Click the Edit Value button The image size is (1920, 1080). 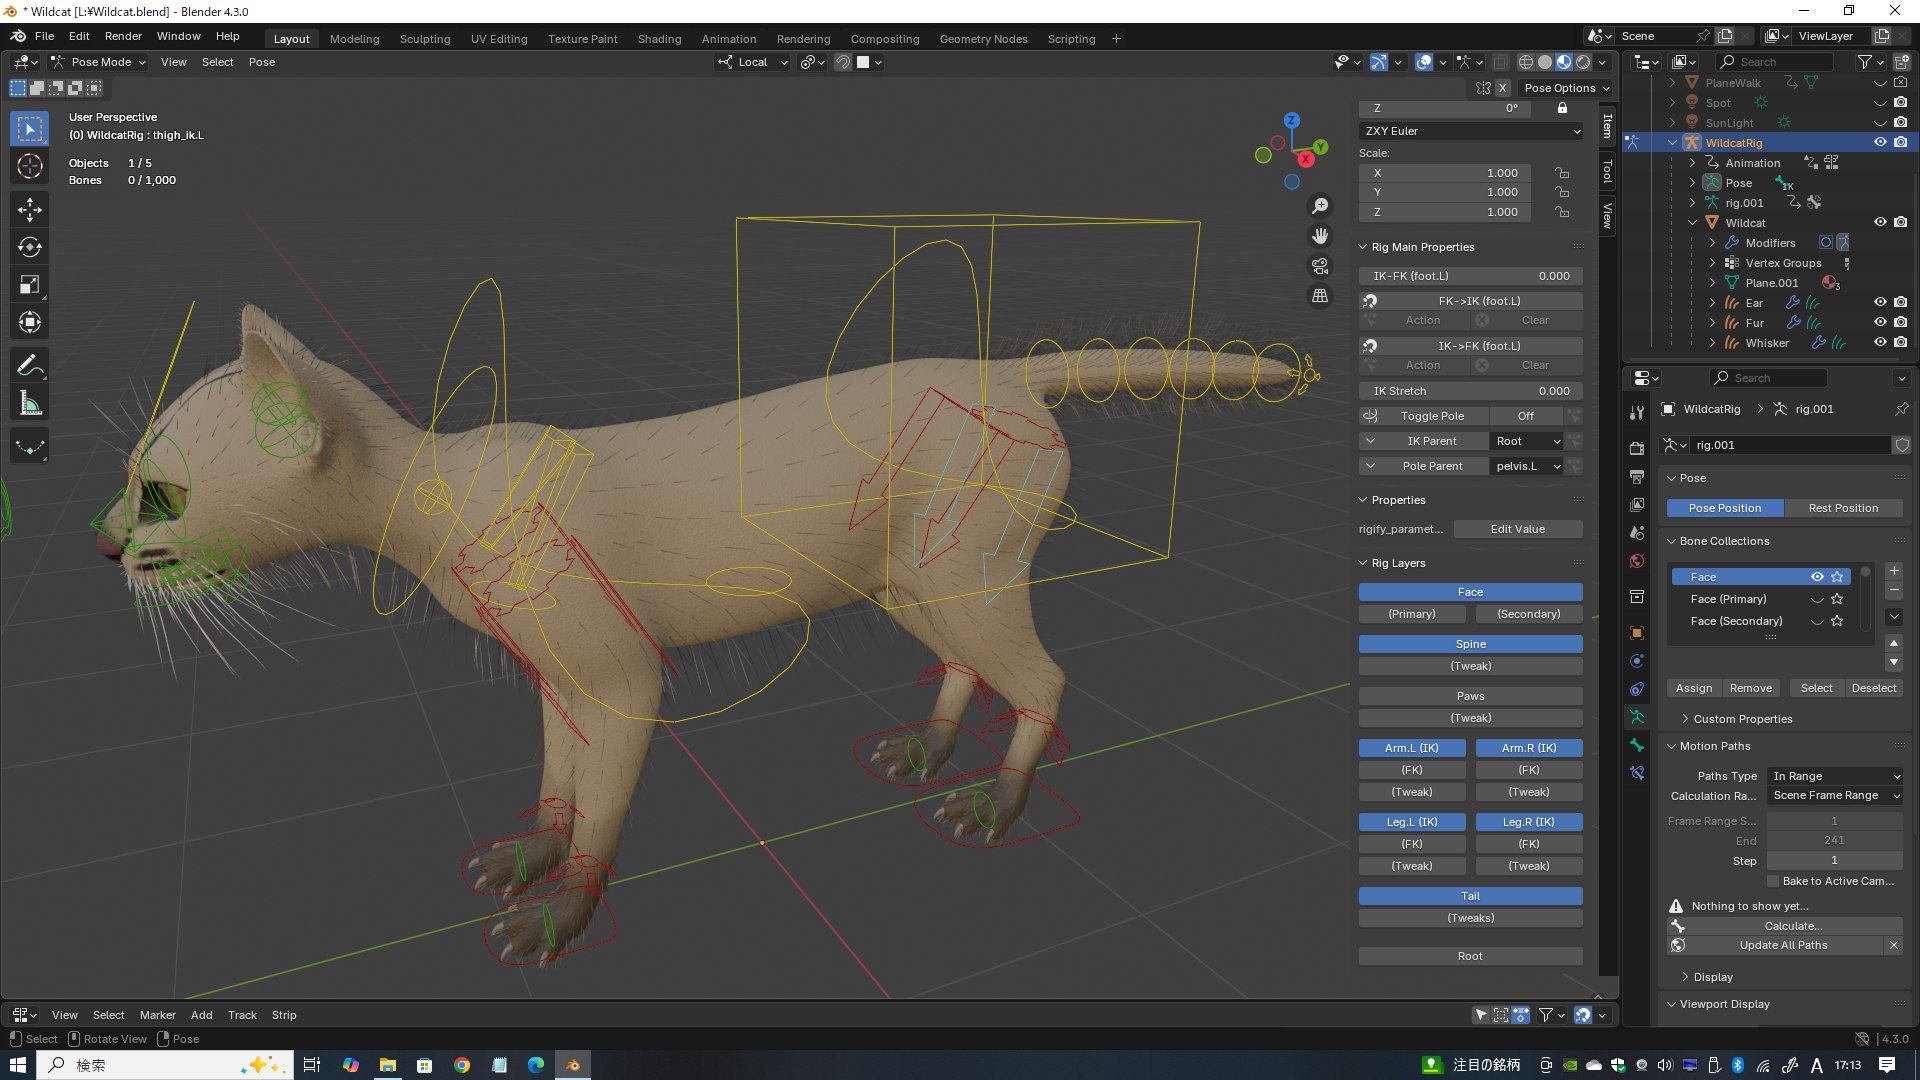pos(1517,529)
